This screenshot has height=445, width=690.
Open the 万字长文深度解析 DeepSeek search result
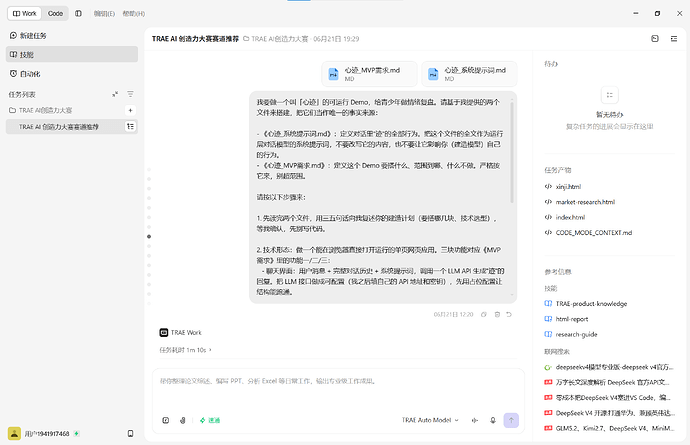[612, 382]
